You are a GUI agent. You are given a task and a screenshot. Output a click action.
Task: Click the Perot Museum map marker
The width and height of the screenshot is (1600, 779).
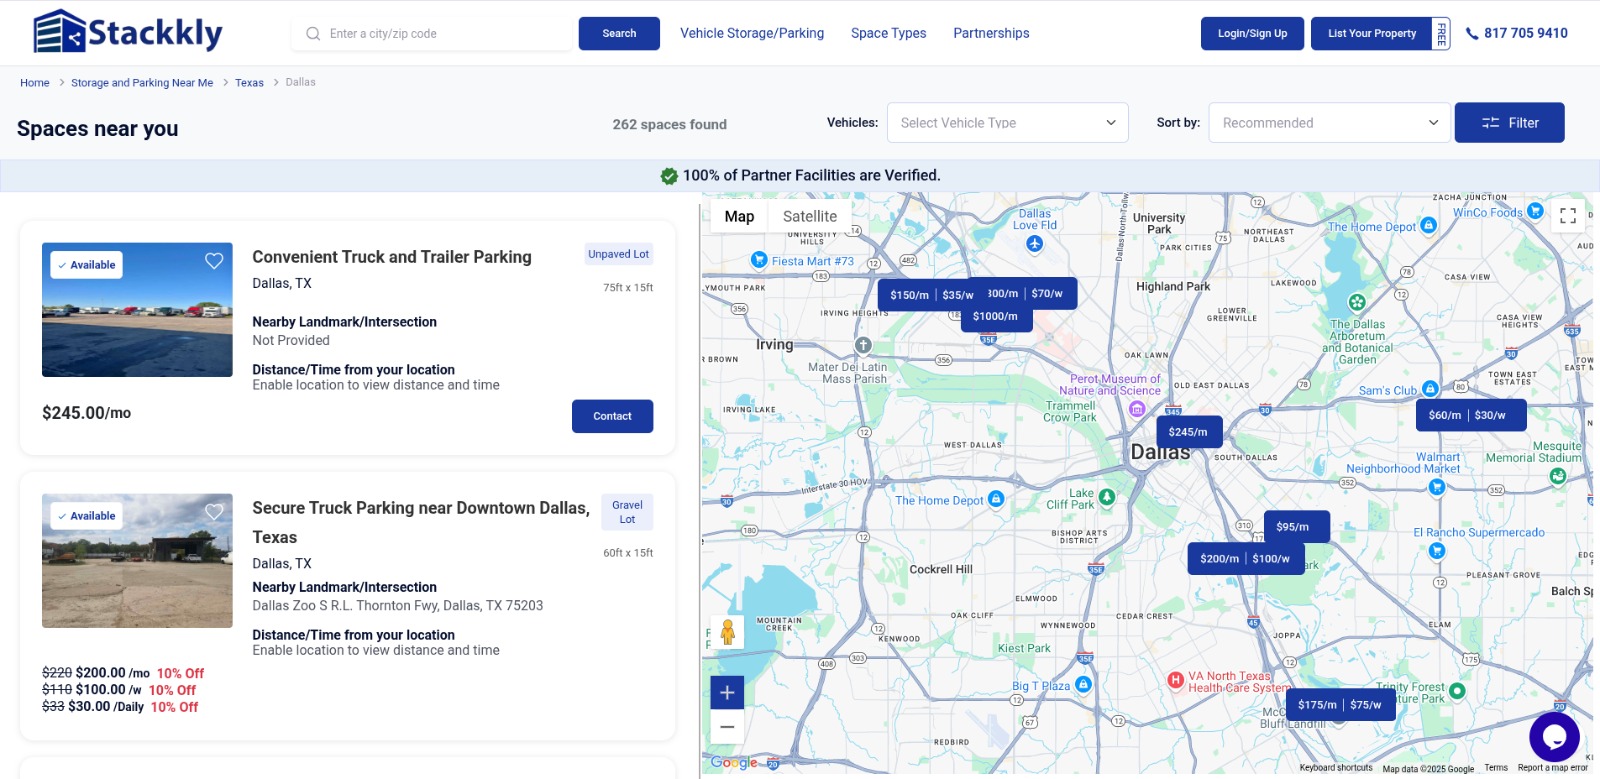1137,408
